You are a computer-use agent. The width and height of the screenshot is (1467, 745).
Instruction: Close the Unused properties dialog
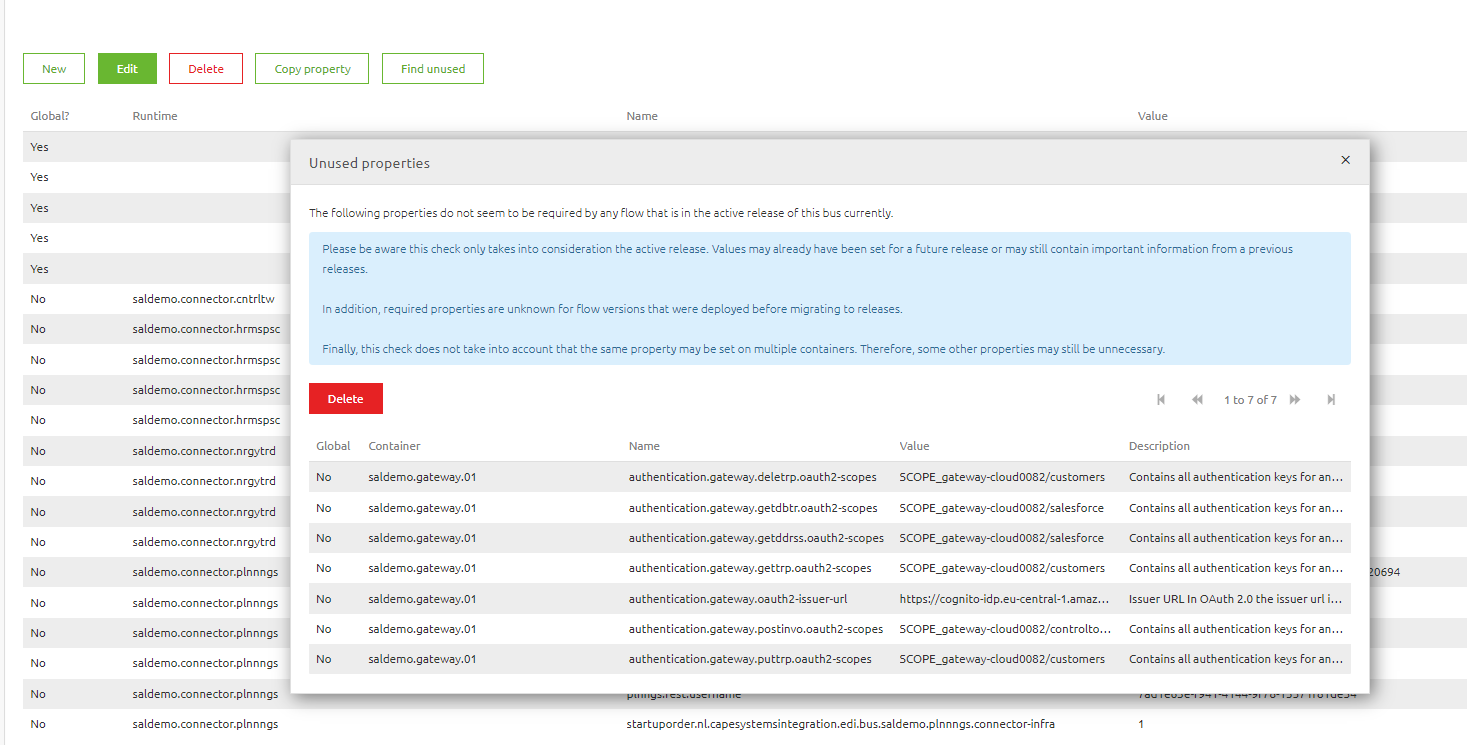click(1345, 160)
